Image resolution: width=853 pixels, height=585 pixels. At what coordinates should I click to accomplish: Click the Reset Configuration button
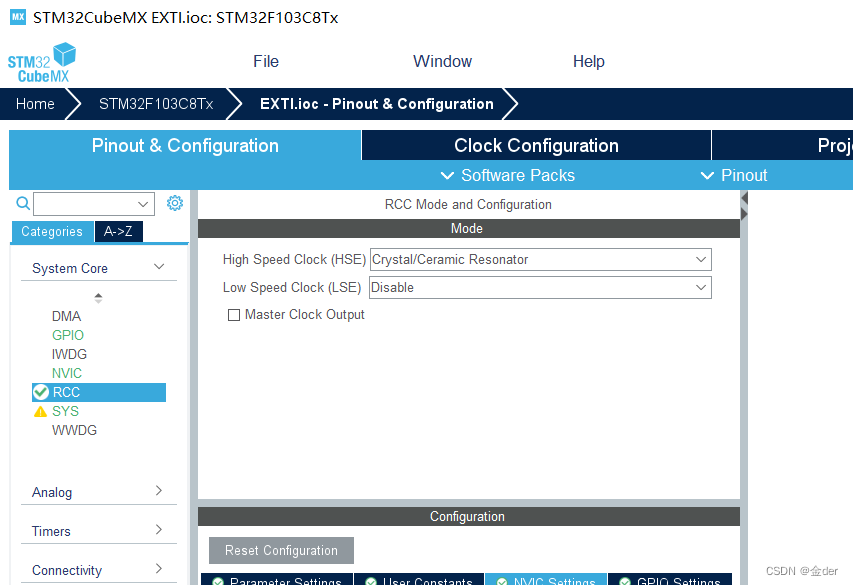pyautogui.click(x=281, y=551)
